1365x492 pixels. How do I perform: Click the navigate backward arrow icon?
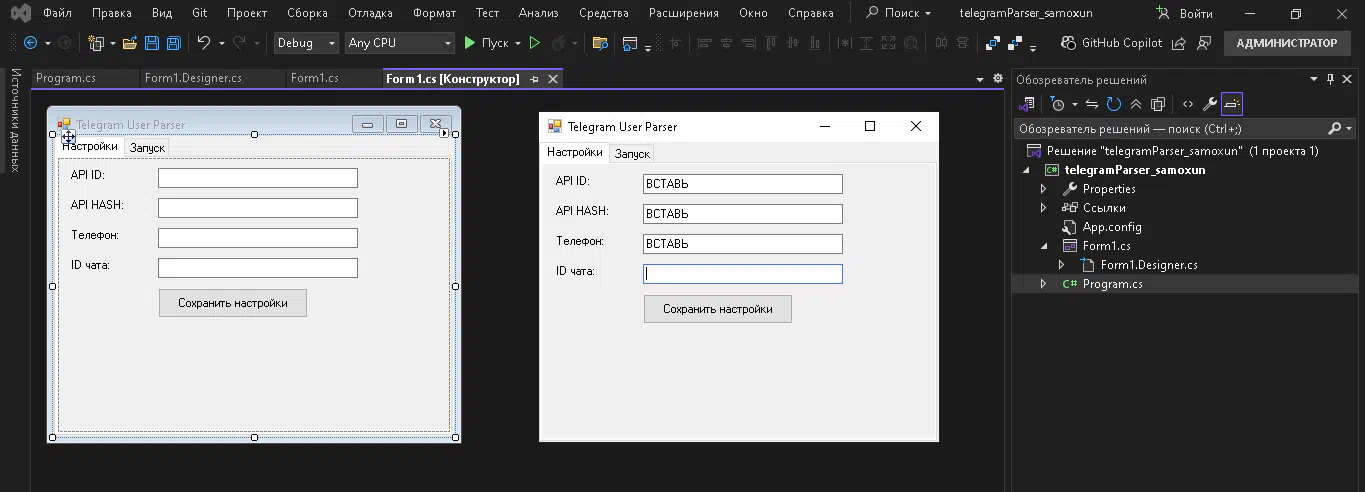pos(30,43)
